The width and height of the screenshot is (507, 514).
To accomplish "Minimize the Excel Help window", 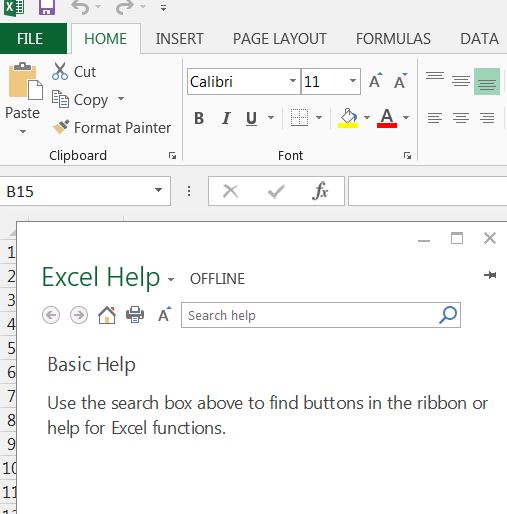I will click(424, 240).
